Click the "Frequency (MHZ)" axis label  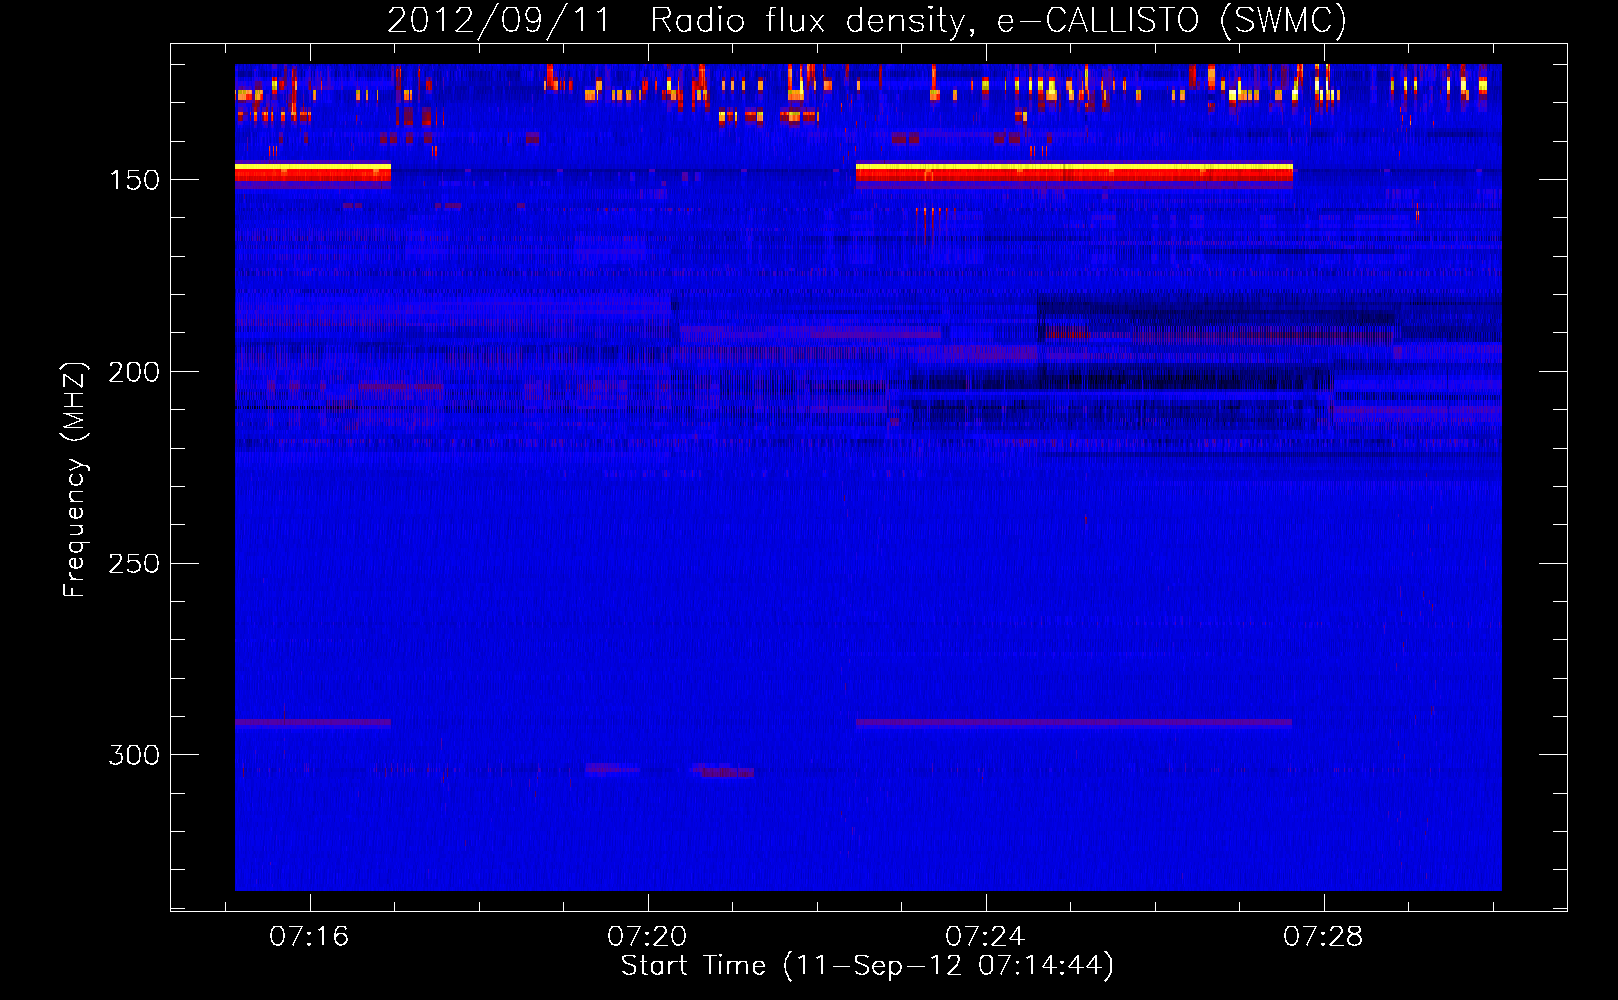[x=75, y=480]
